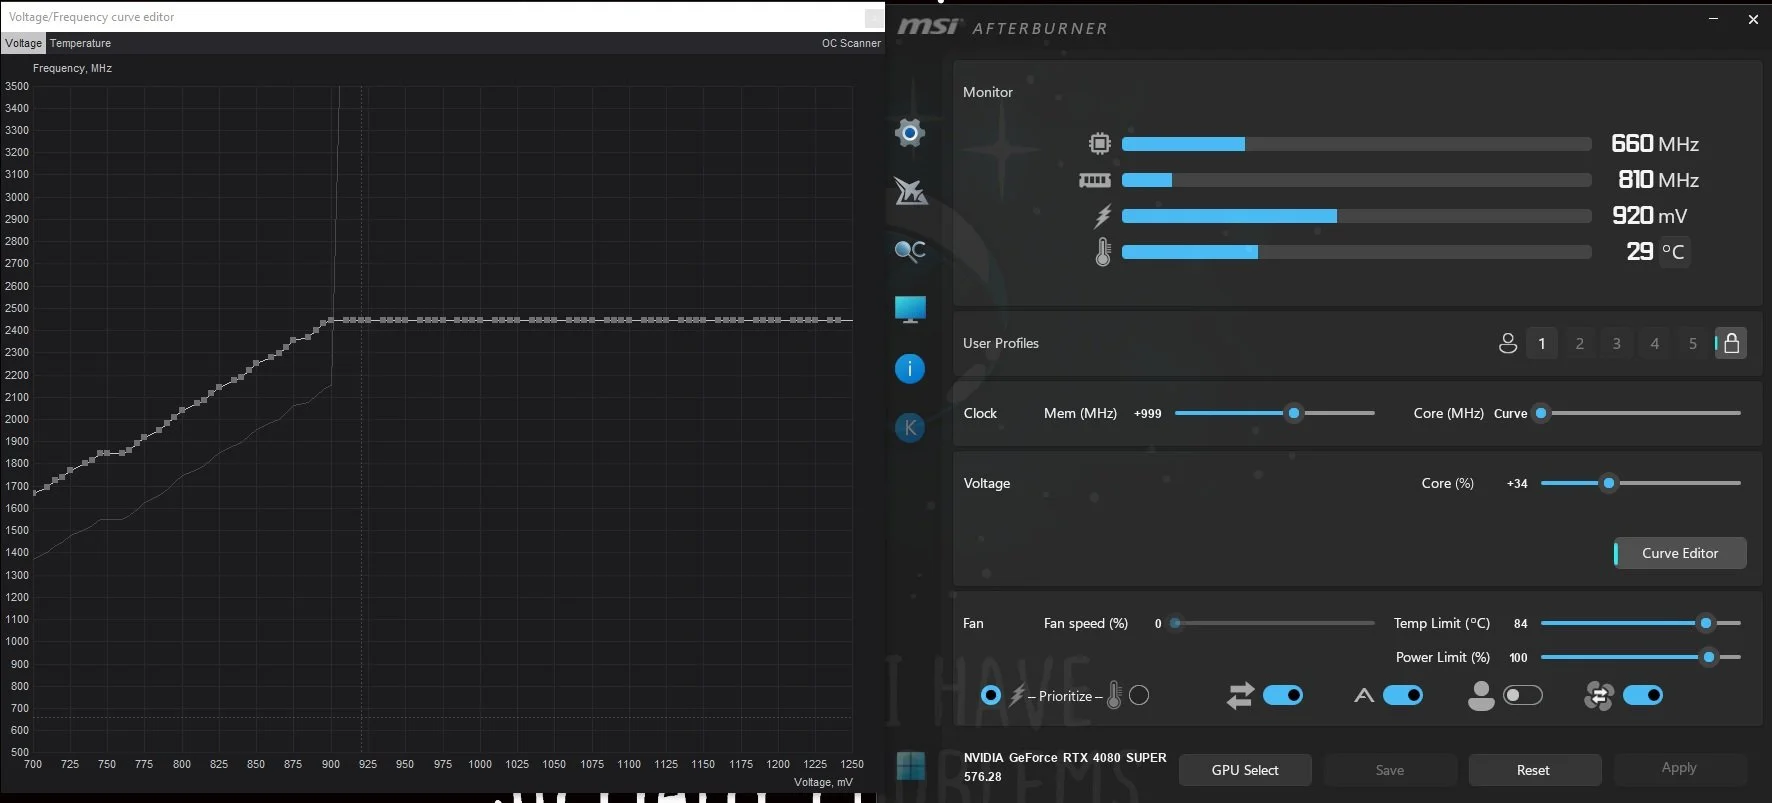
Task: Click the 920 mV voltage reading
Action: [x=1649, y=216]
